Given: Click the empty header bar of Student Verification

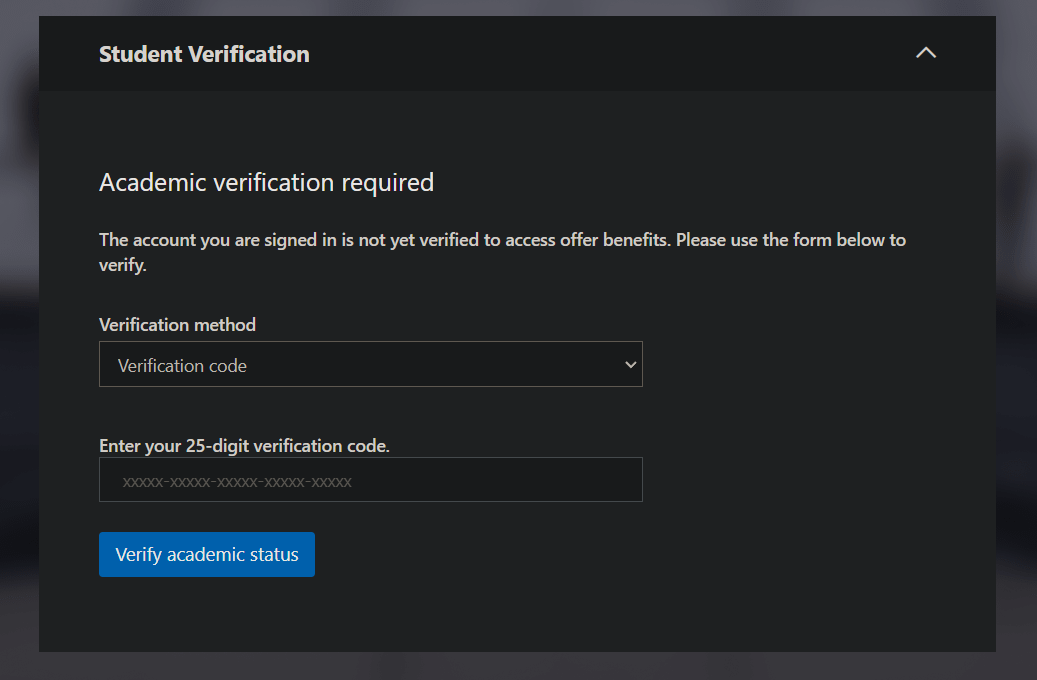Looking at the screenshot, I should [x=600, y=54].
